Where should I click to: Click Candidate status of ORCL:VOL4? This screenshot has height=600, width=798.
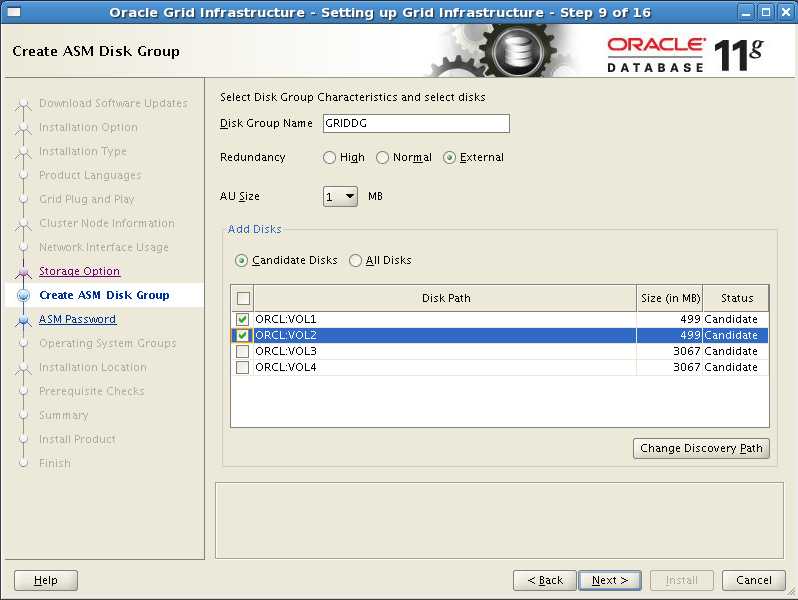tap(736, 367)
